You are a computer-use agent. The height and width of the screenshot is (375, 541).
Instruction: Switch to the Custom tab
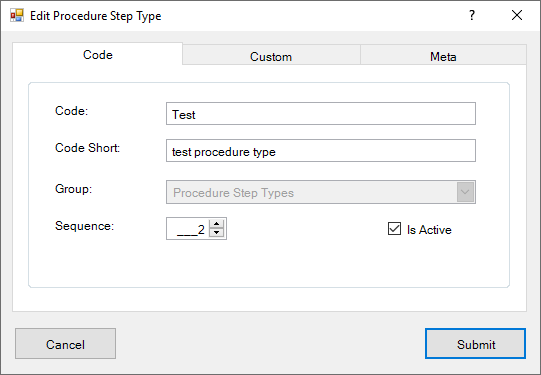pos(271,57)
